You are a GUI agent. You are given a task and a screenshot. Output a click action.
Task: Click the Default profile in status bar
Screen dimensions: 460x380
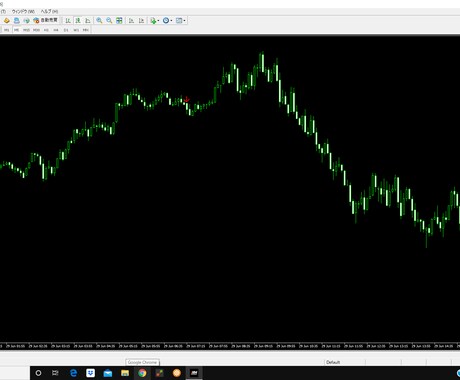point(333,362)
